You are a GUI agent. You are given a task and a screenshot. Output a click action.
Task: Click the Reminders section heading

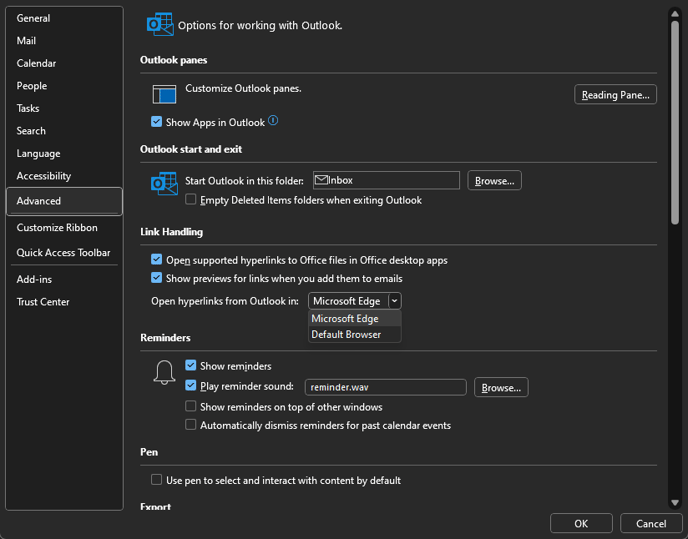[x=165, y=338]
